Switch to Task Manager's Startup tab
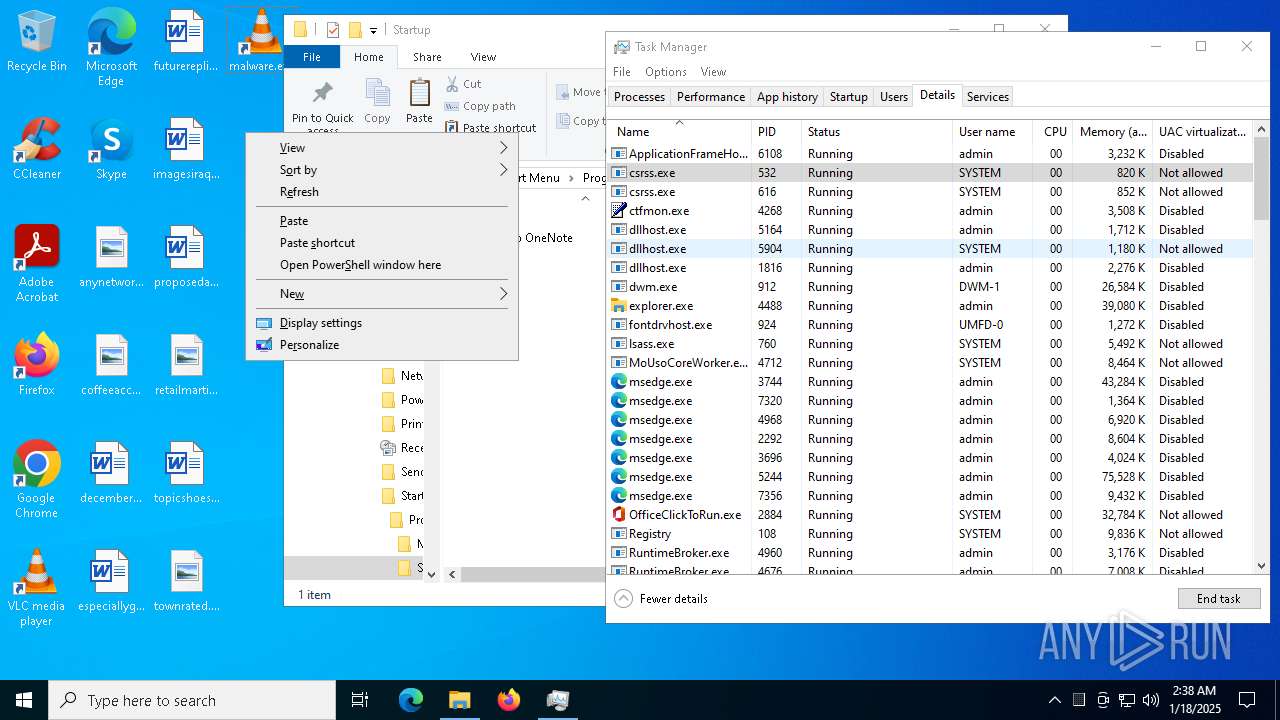This screenshot has height=720, width=1280. 848,97
